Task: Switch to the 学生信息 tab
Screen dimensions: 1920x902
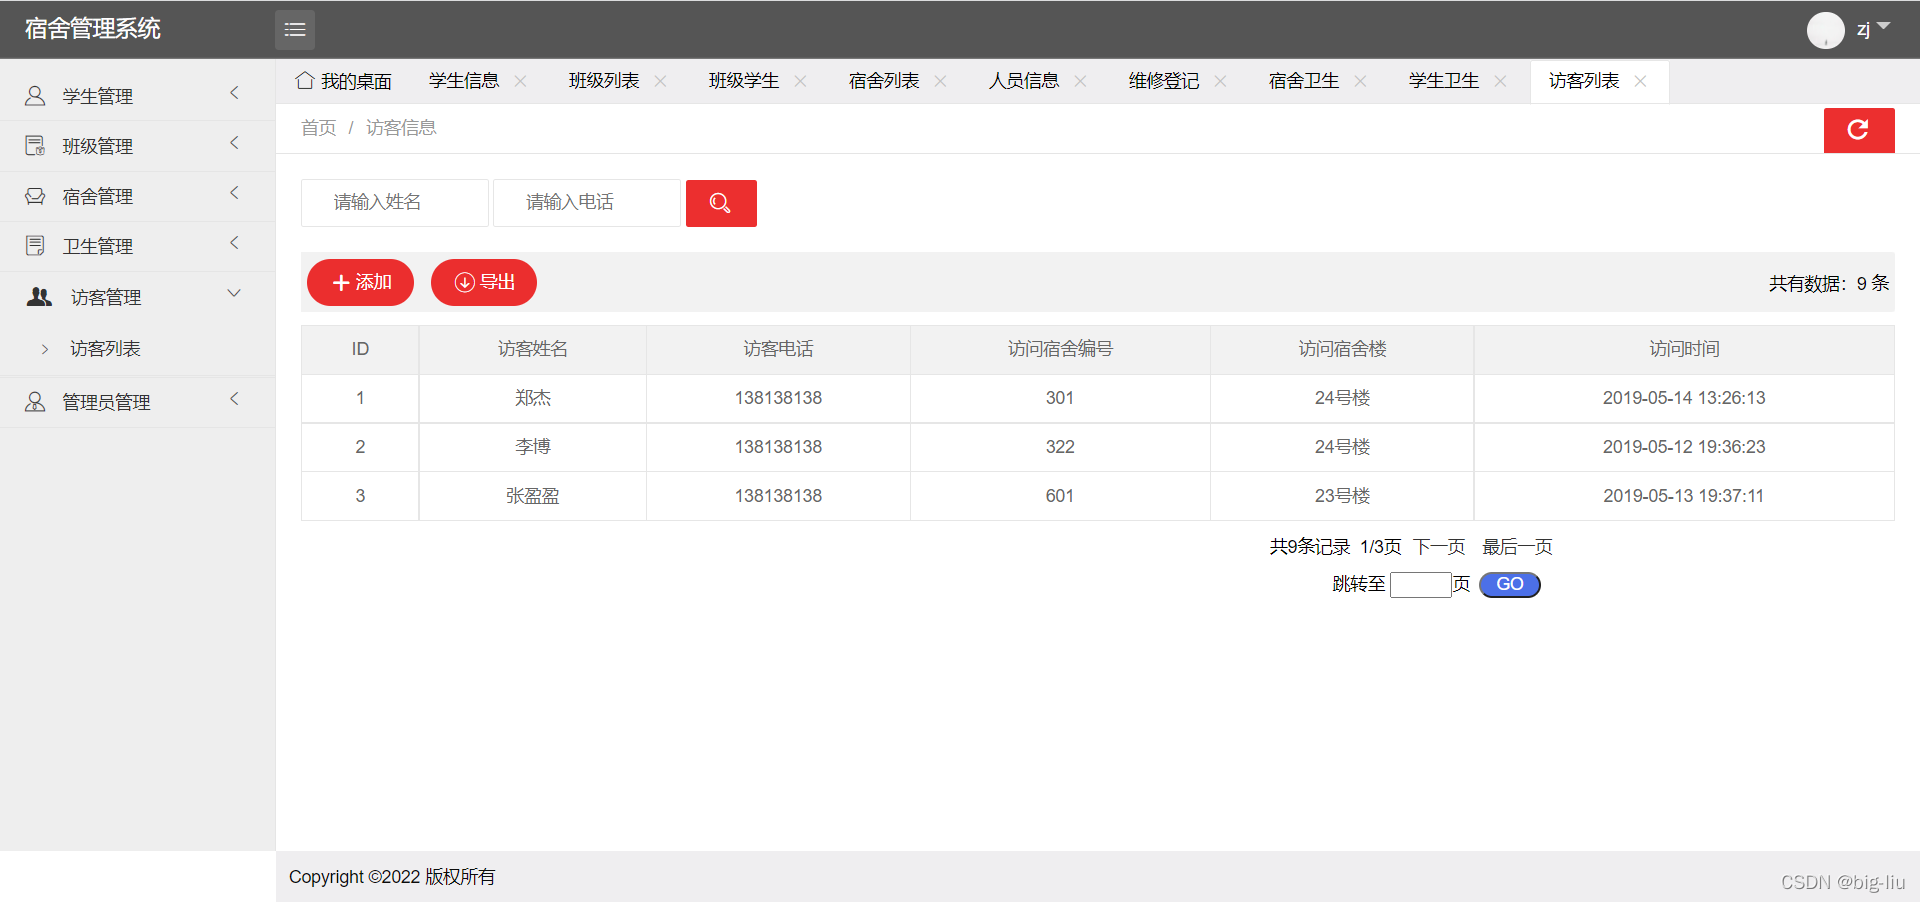Action: [x=464, y=81]
